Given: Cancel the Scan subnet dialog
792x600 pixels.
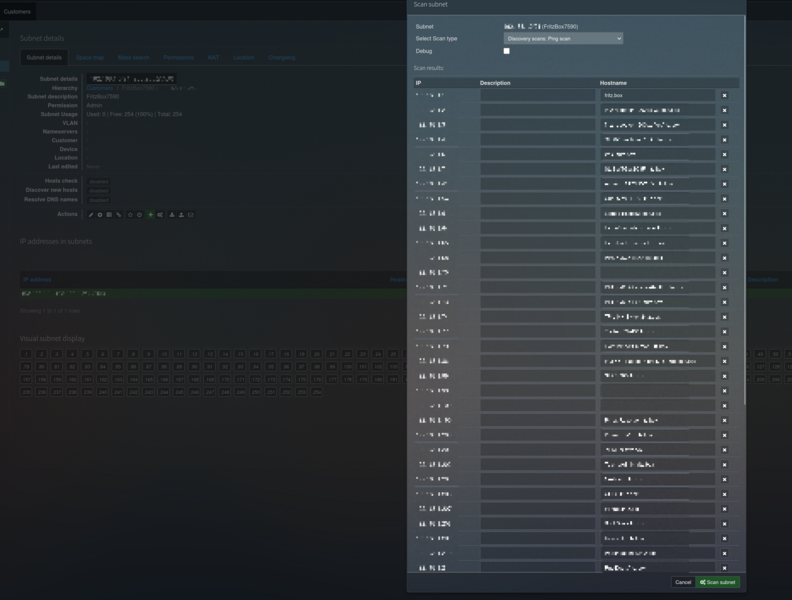Looking at the screenshot, I should tap(683, 582).
